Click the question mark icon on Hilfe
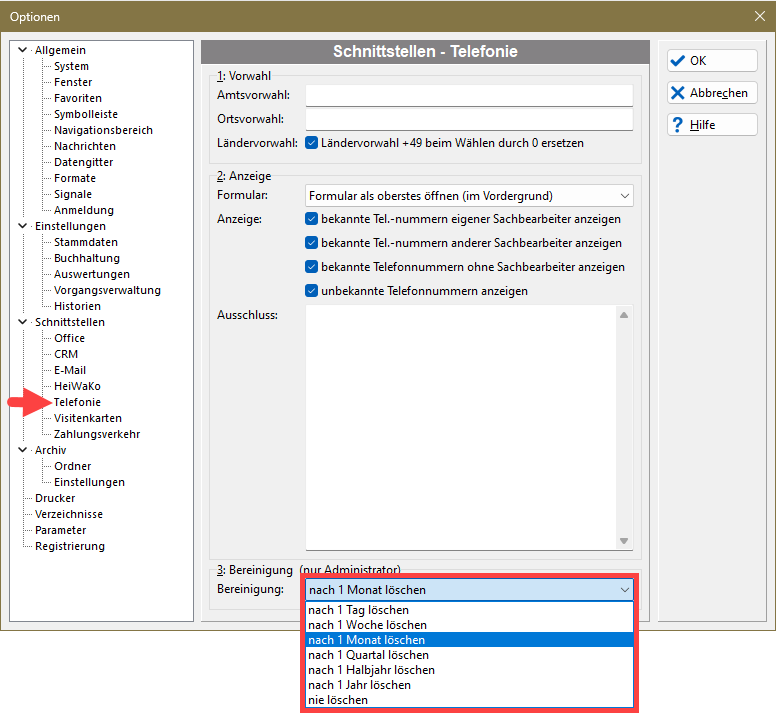The width and height of the screenshot is (776, 713). click(x=678, y=125)
